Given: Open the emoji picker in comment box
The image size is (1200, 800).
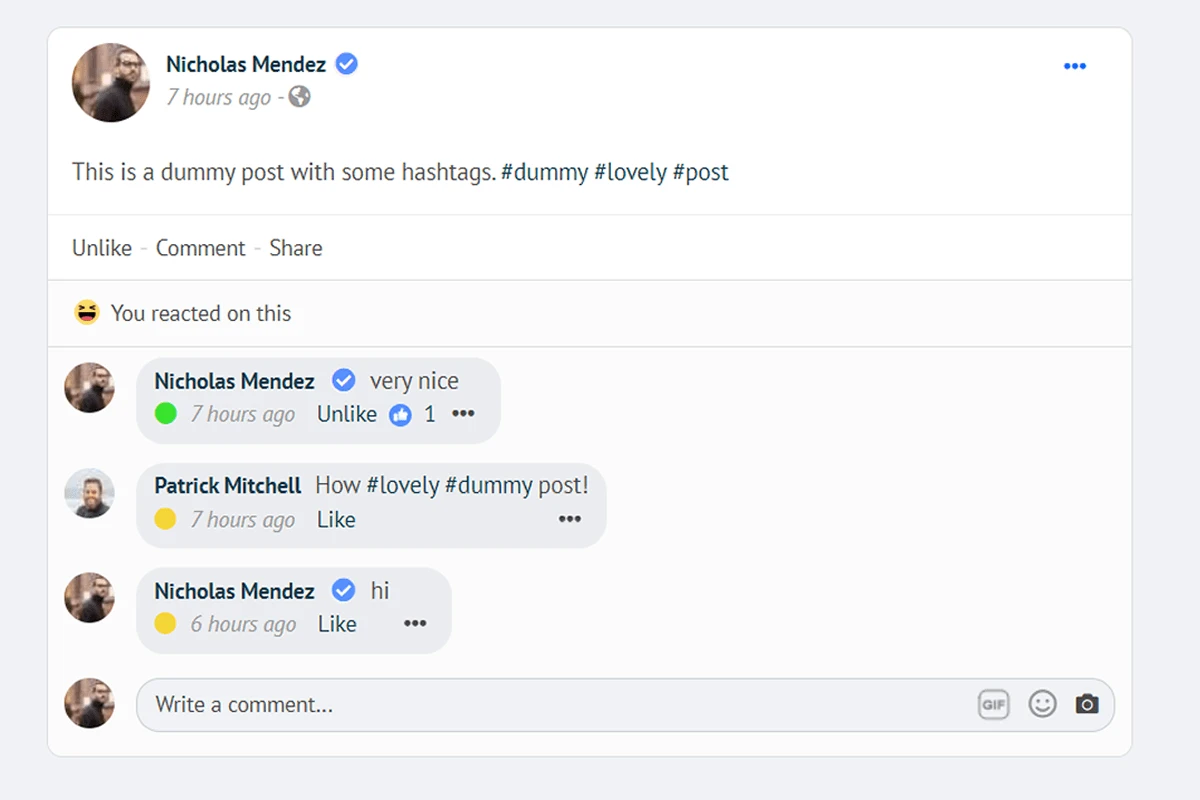Looking at the screenshot, I should [x=1042, y=705].
